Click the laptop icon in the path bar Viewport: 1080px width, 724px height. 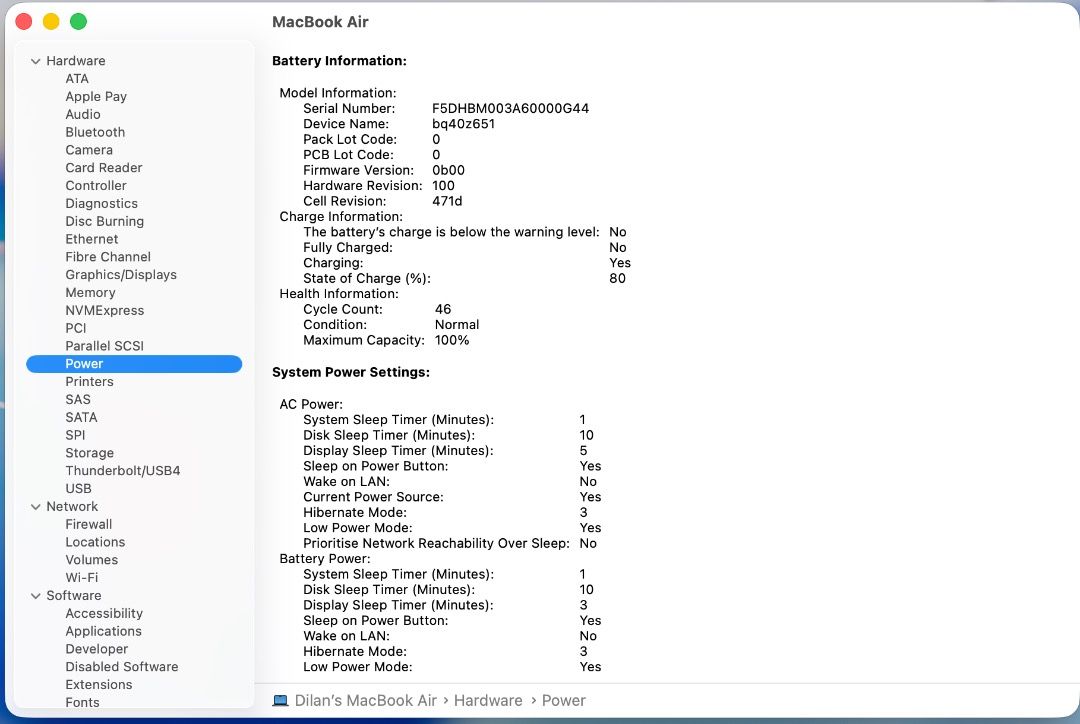pos(280,701)
